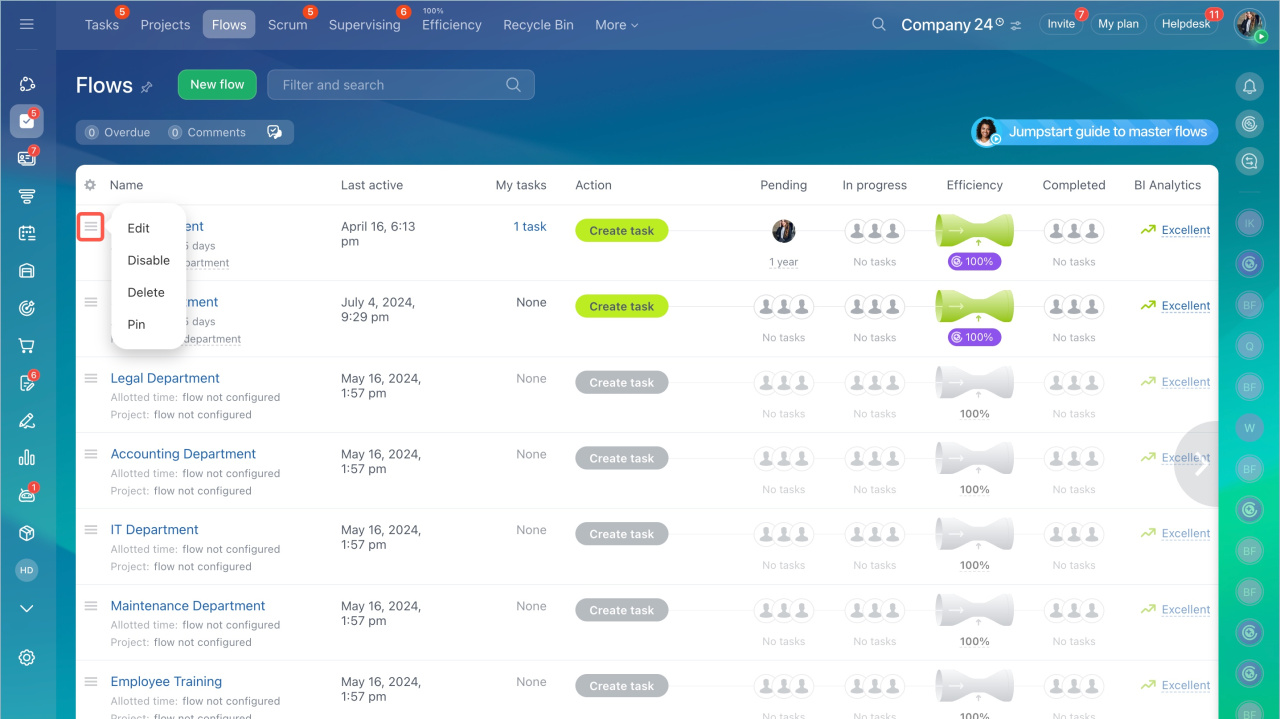Viewport: 1280px width, 719px height.
Task: Select Disable from the context menu
Action: tap(149, 260)
